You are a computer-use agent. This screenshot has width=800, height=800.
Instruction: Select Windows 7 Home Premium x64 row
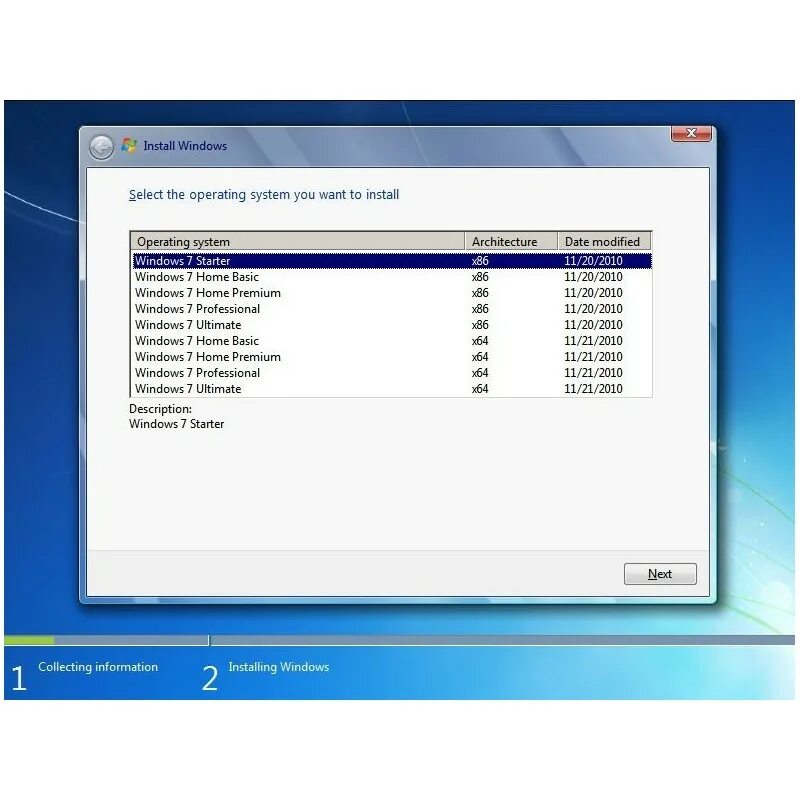(392, 357)
